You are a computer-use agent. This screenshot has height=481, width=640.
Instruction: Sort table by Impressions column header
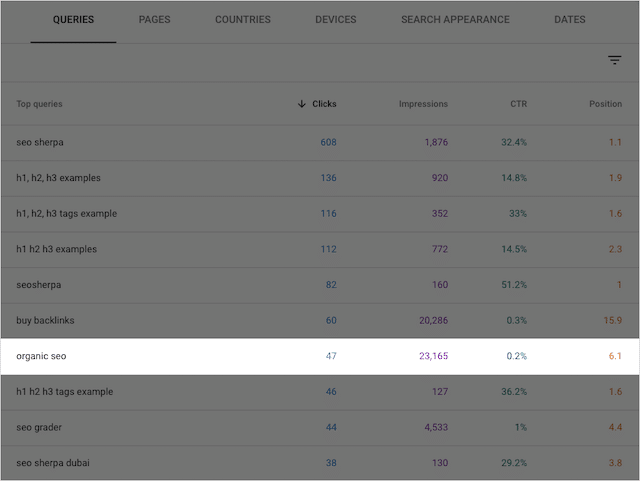[423, 104]
